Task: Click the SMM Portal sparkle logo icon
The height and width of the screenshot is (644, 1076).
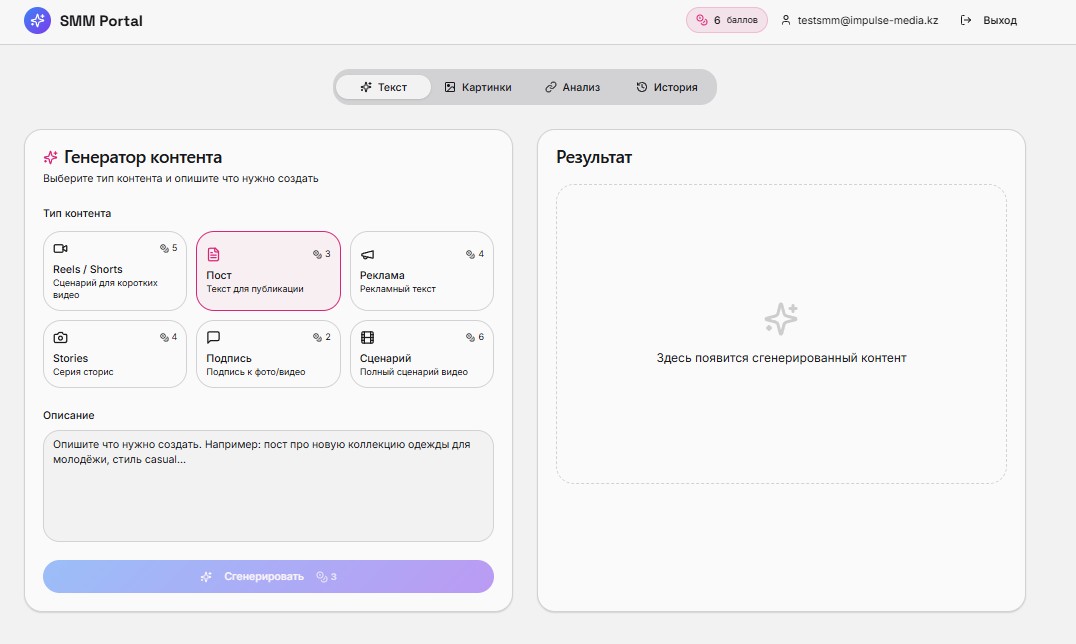Action: coord(37,19)
